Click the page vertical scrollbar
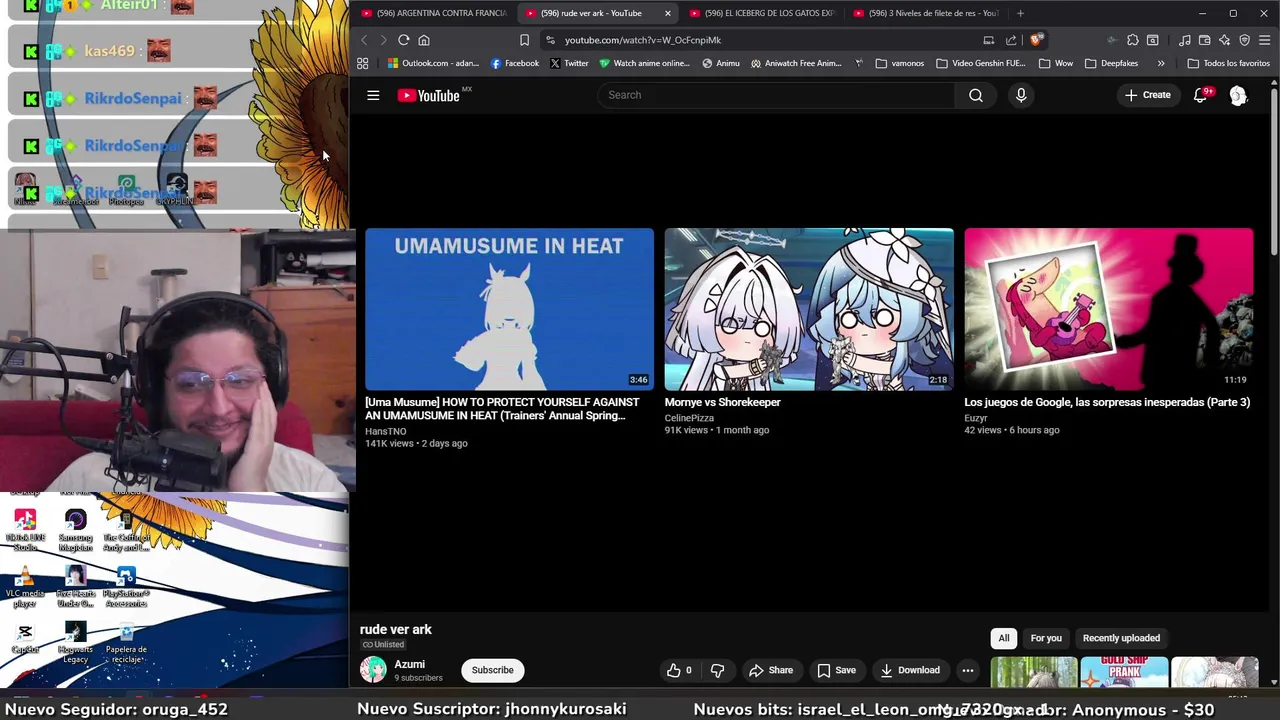 [x=1274, y=170]
